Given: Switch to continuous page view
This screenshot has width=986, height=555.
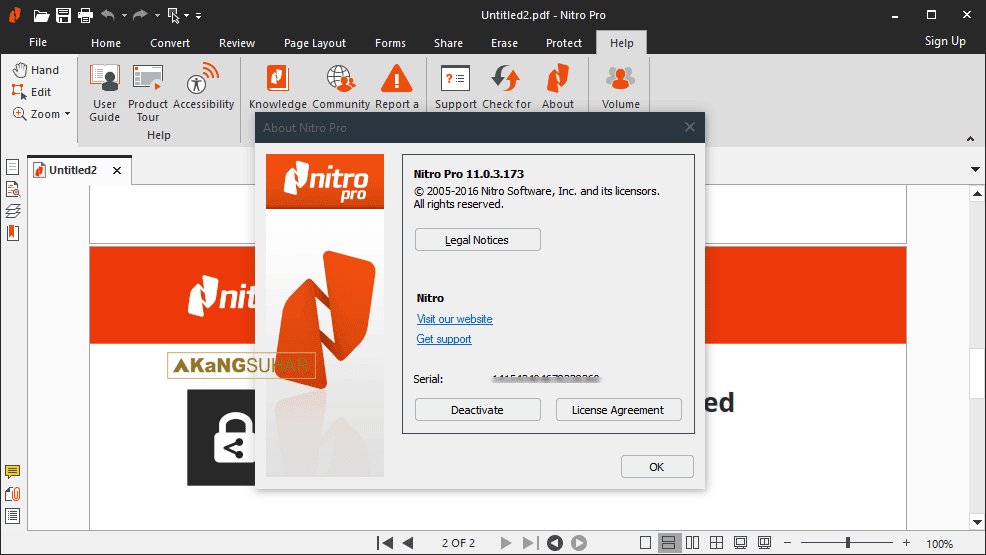Looking at the screenshot, I should (x=669, y=542).
